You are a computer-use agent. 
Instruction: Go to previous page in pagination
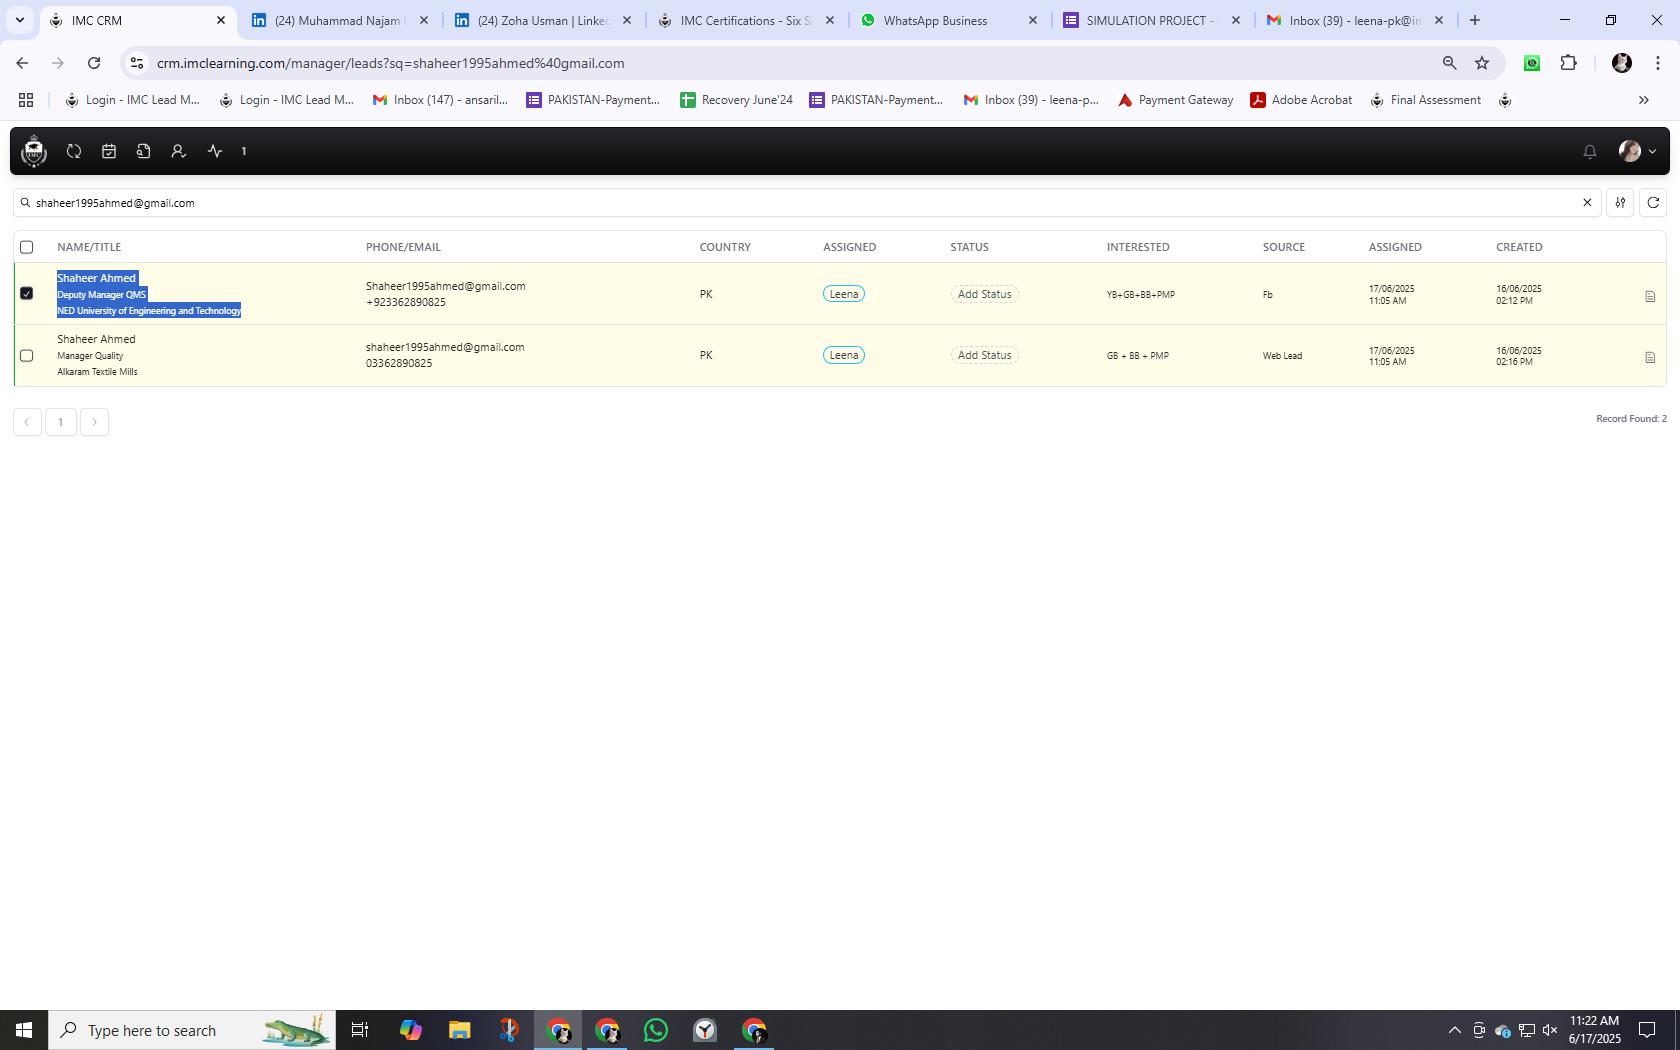(27, 422)
